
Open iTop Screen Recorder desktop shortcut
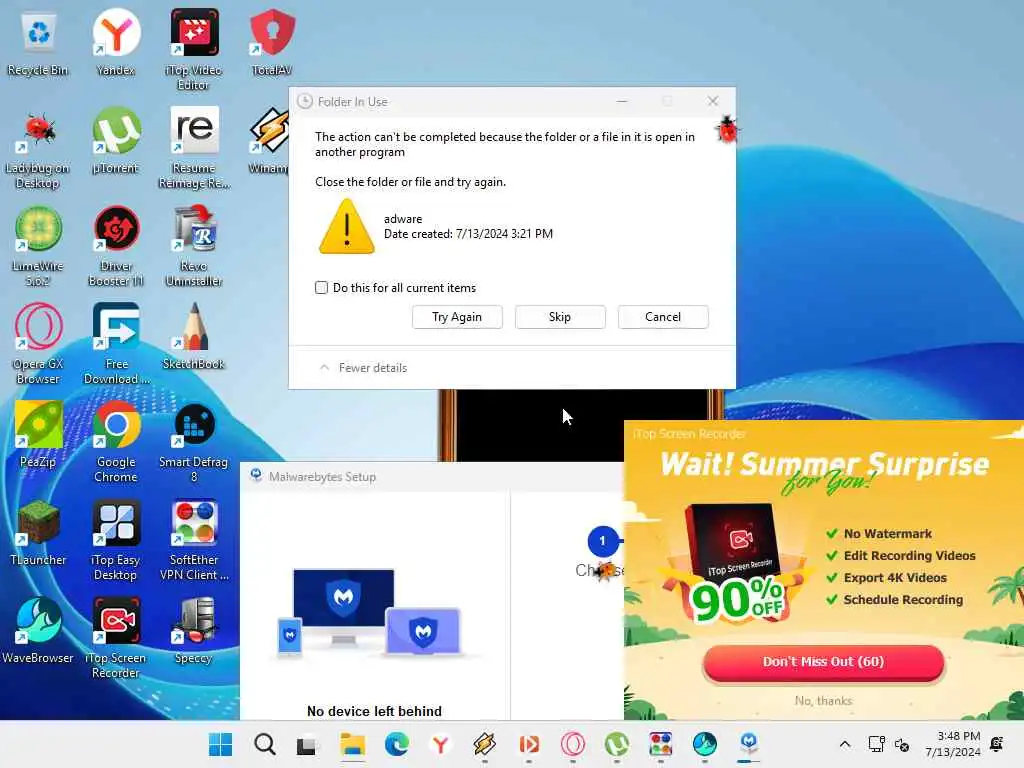pos(116,638)
